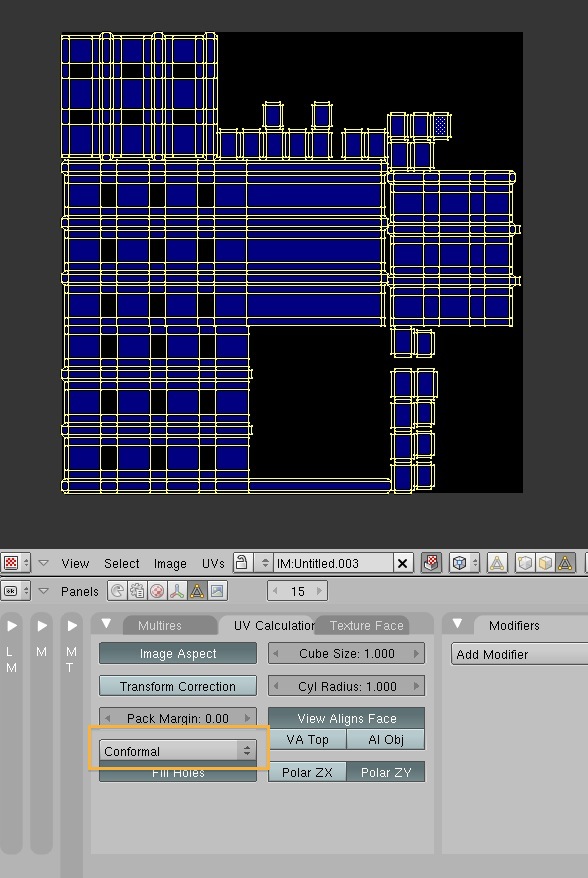588x878 pixels.
Task: Toggle the Transform Correction button
Action: 178,686
